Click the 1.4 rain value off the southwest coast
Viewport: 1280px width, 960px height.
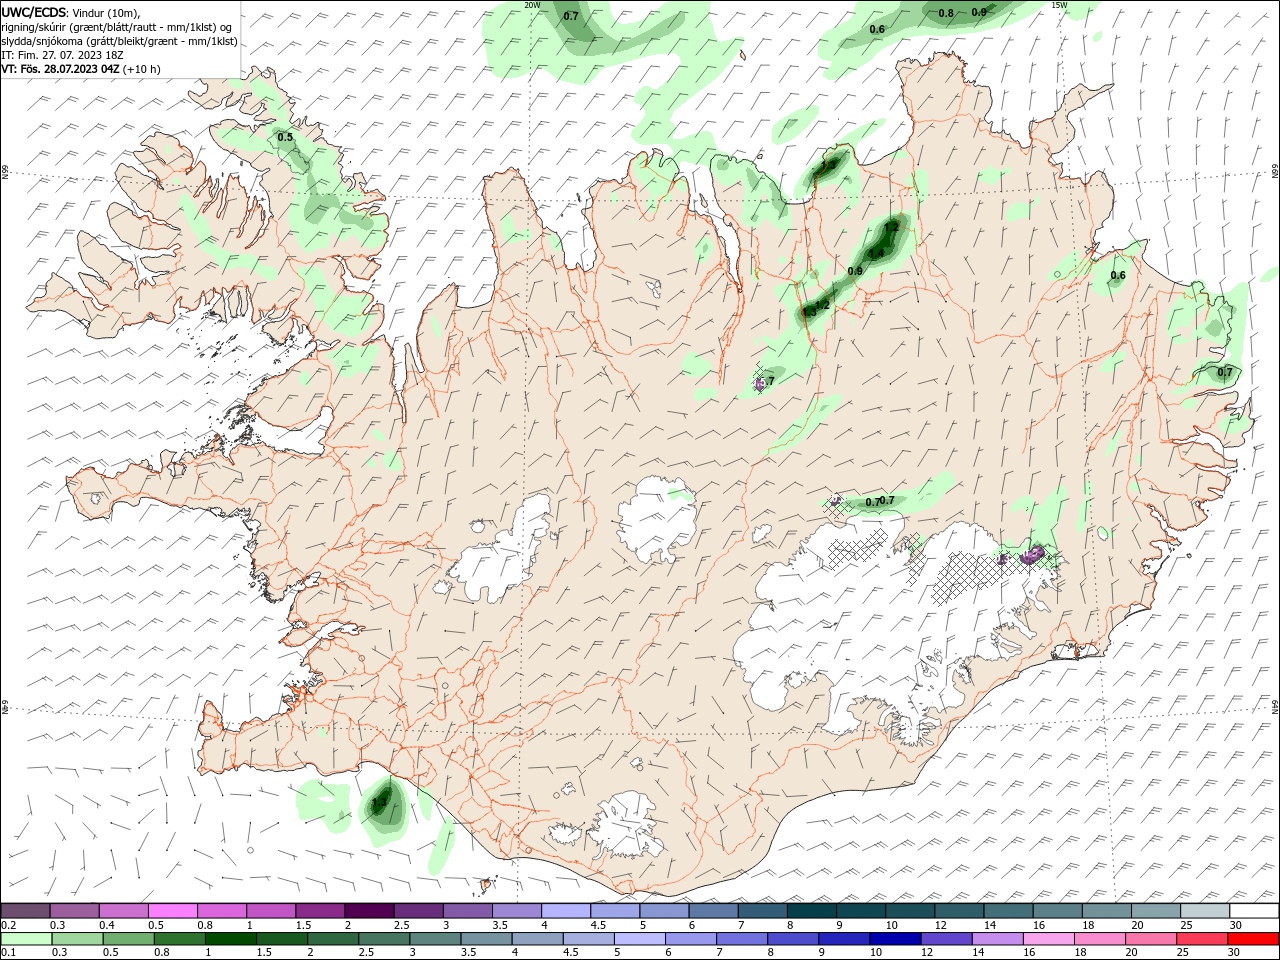click(x=379, y=802)
